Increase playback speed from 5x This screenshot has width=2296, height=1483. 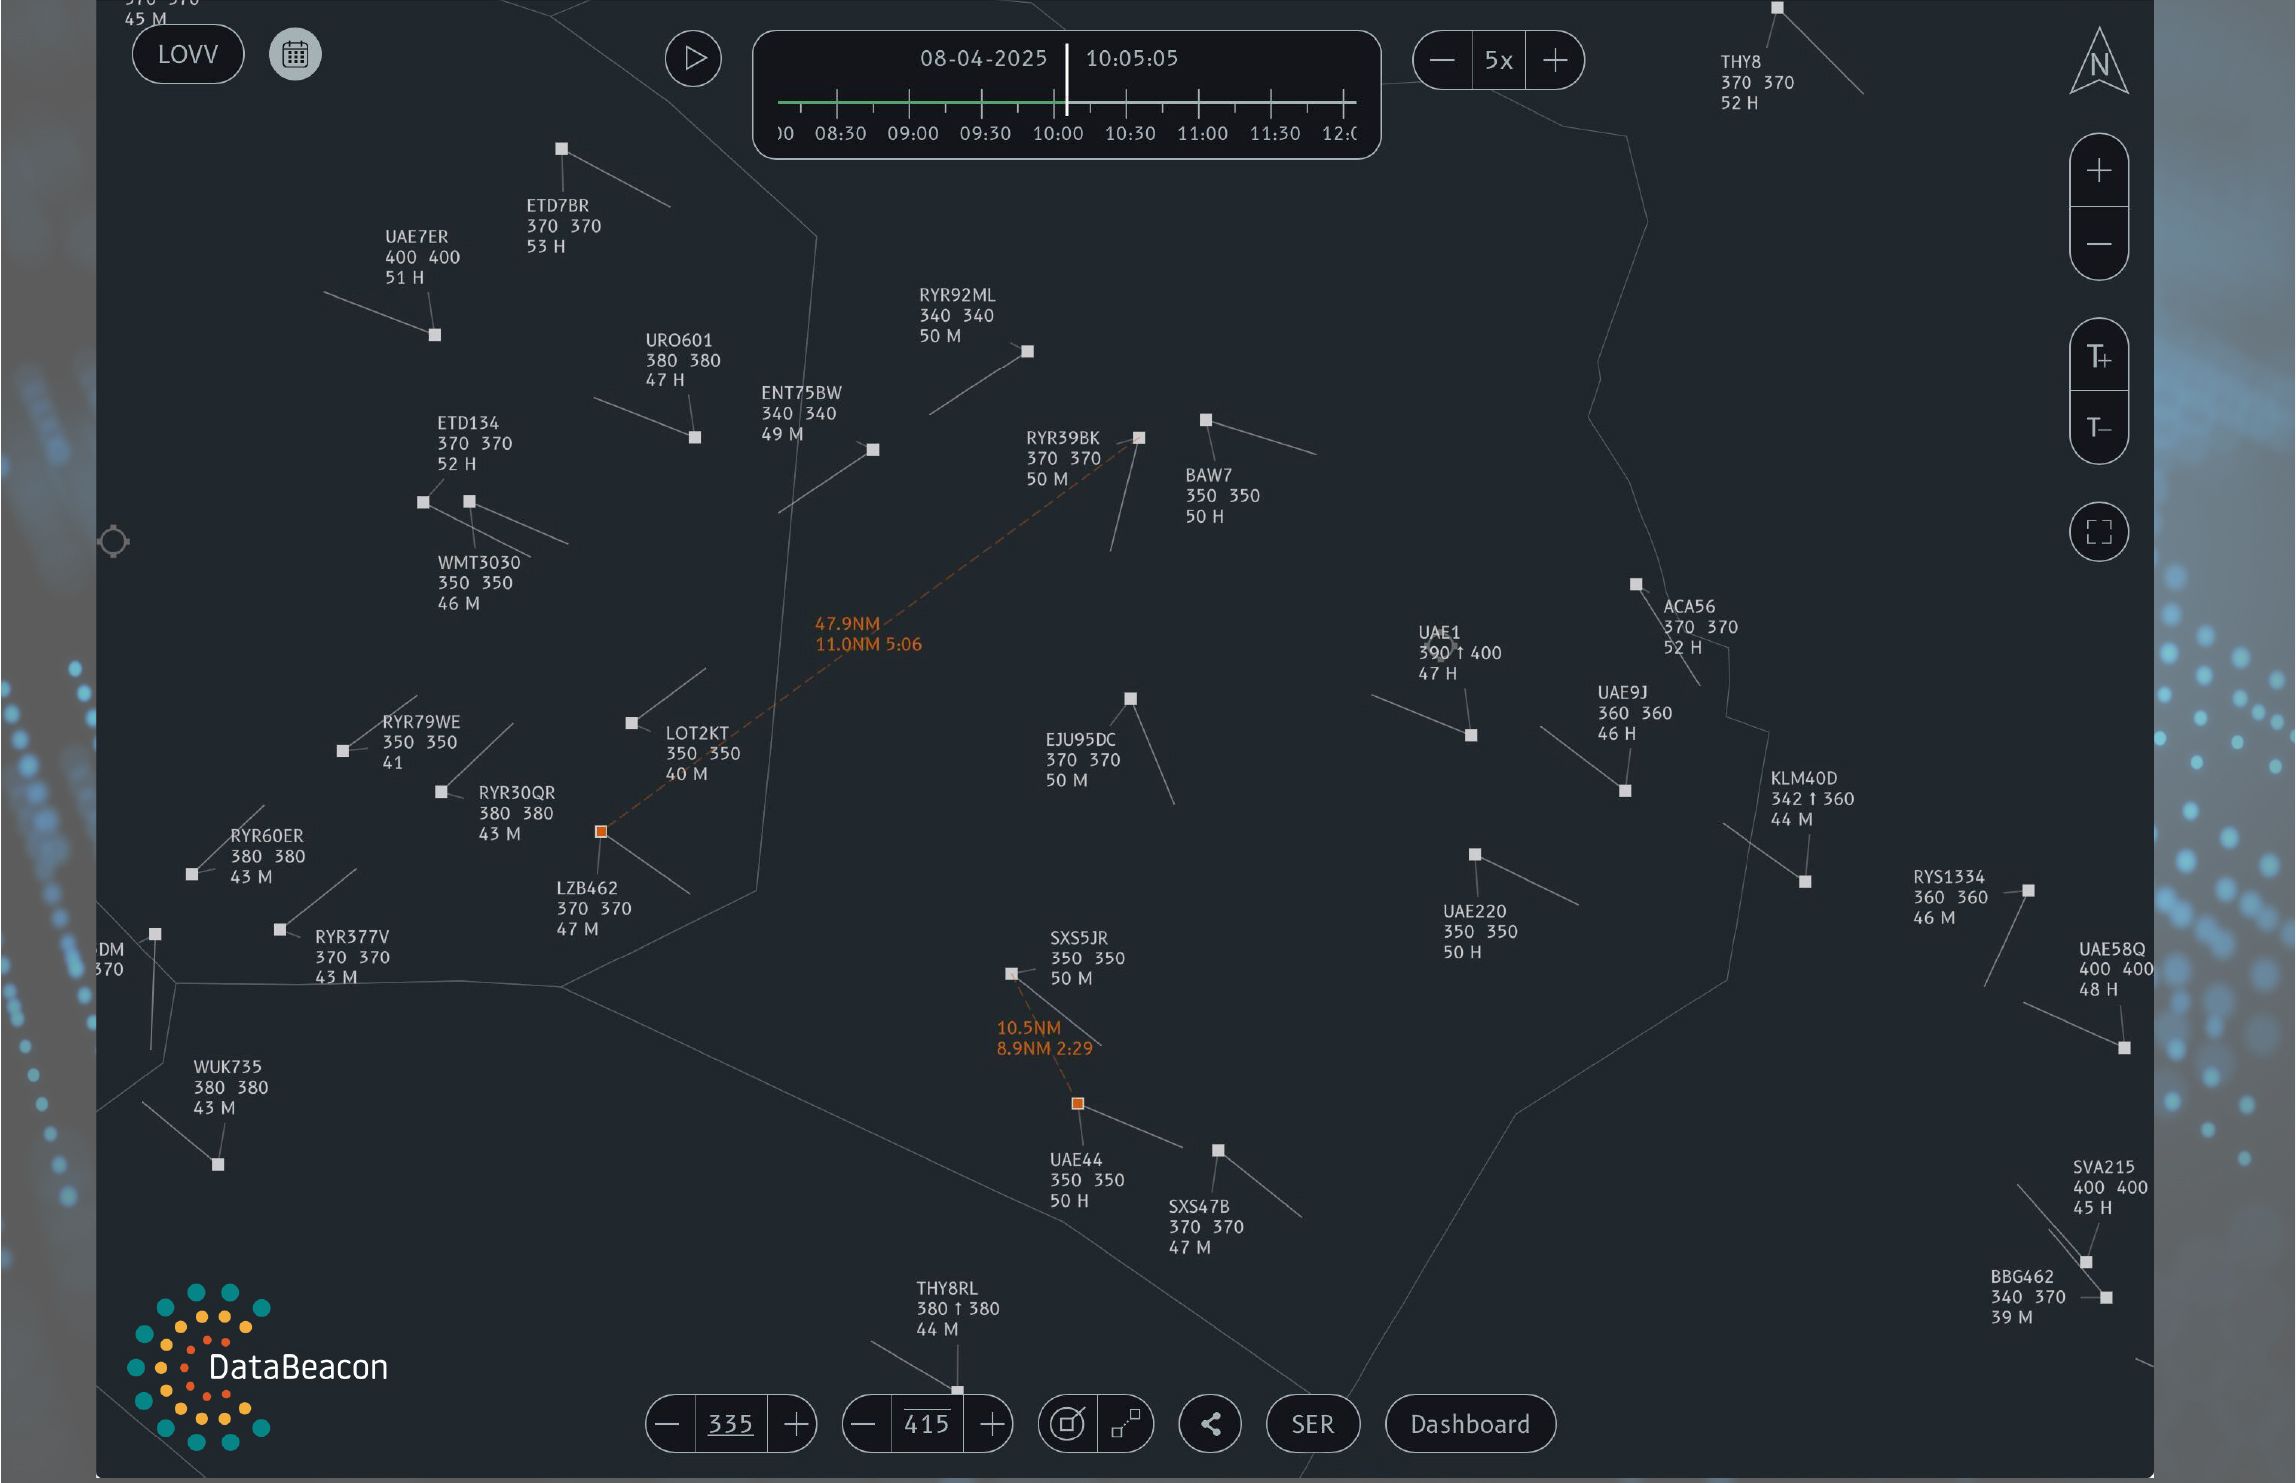(1555, 60)
